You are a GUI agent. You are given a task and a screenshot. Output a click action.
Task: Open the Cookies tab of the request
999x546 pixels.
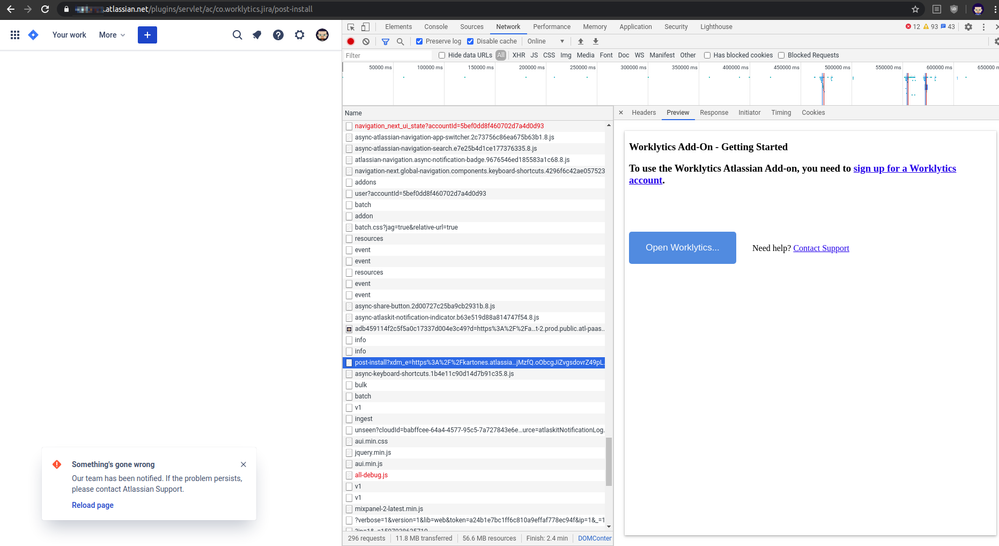[x=813, y=113]
